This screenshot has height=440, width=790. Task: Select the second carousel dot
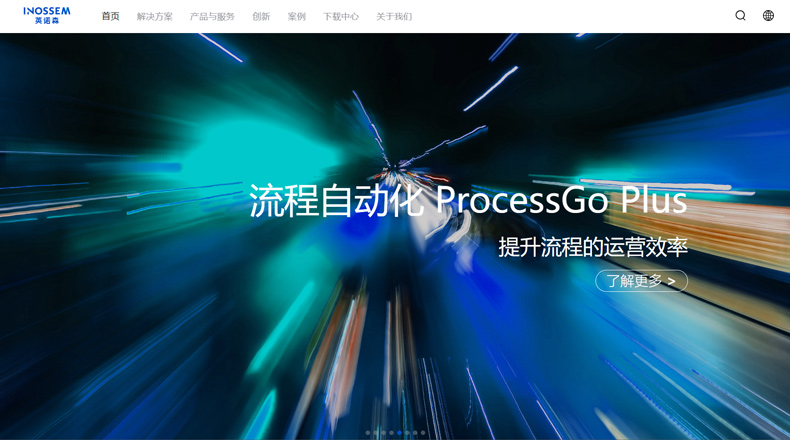(x=376, y=433)
